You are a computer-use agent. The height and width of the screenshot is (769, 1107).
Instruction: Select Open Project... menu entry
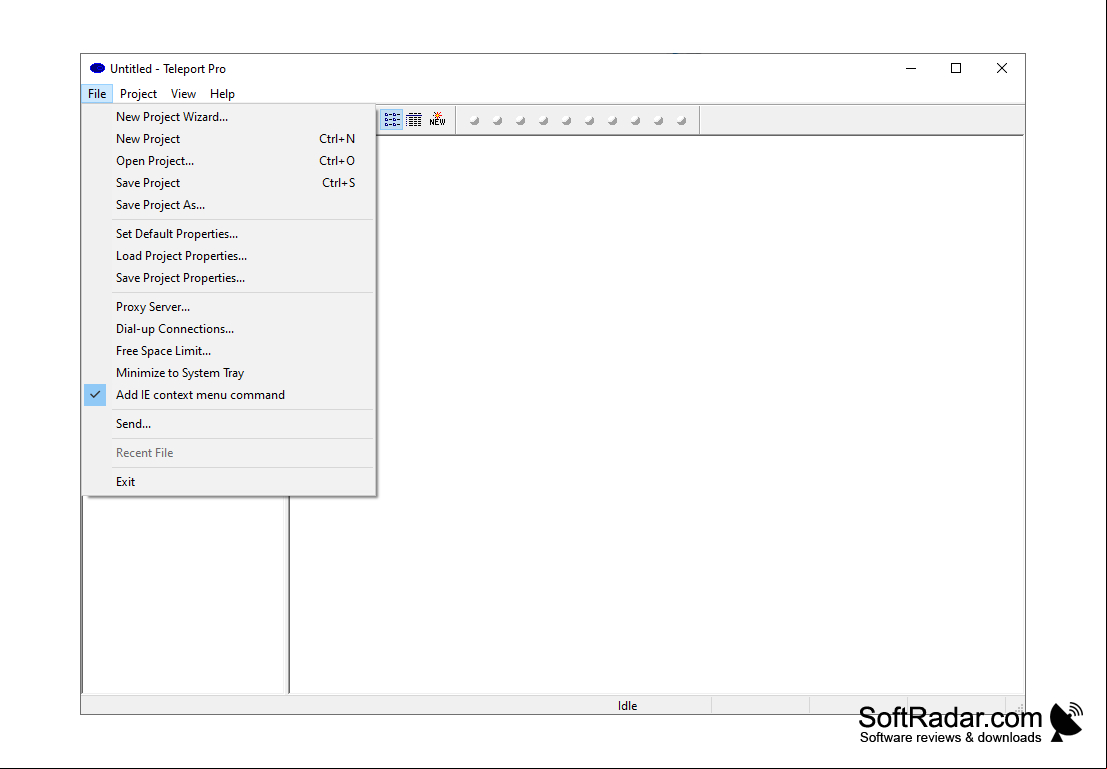point(229,161)
